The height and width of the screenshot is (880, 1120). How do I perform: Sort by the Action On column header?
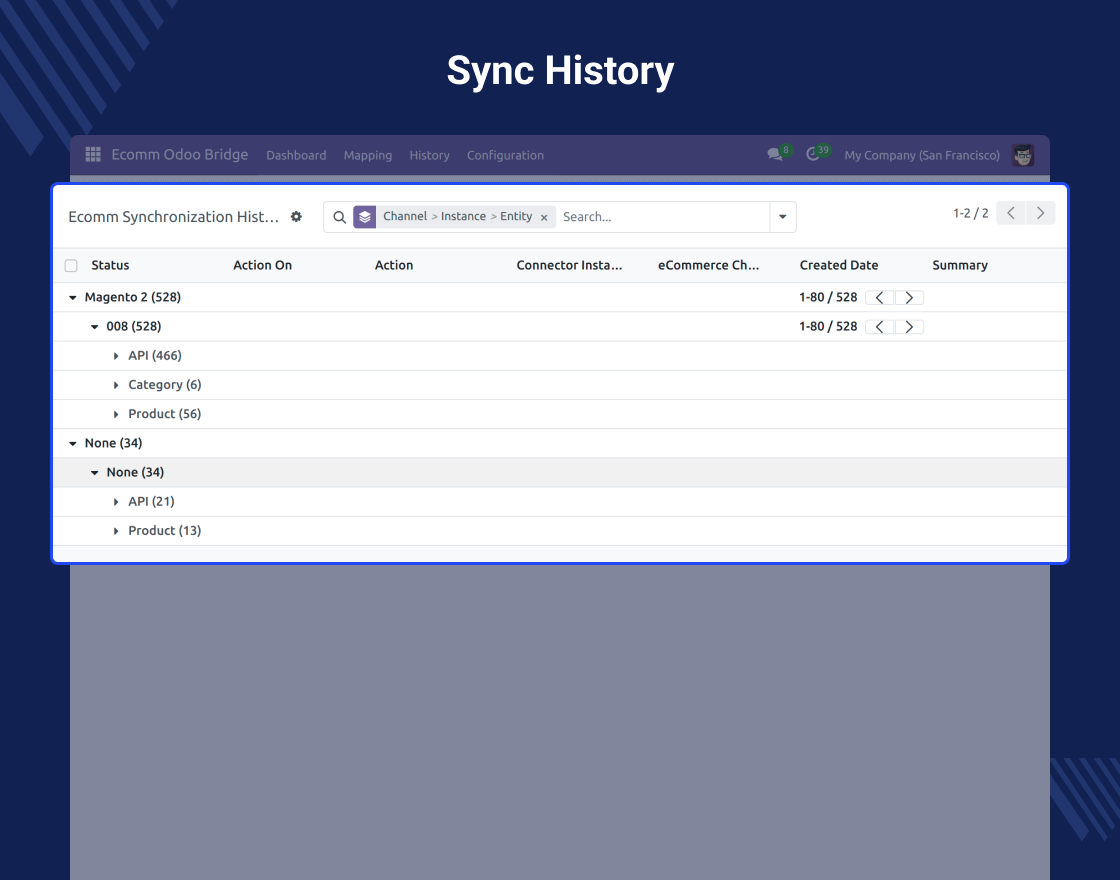[263, 265]
